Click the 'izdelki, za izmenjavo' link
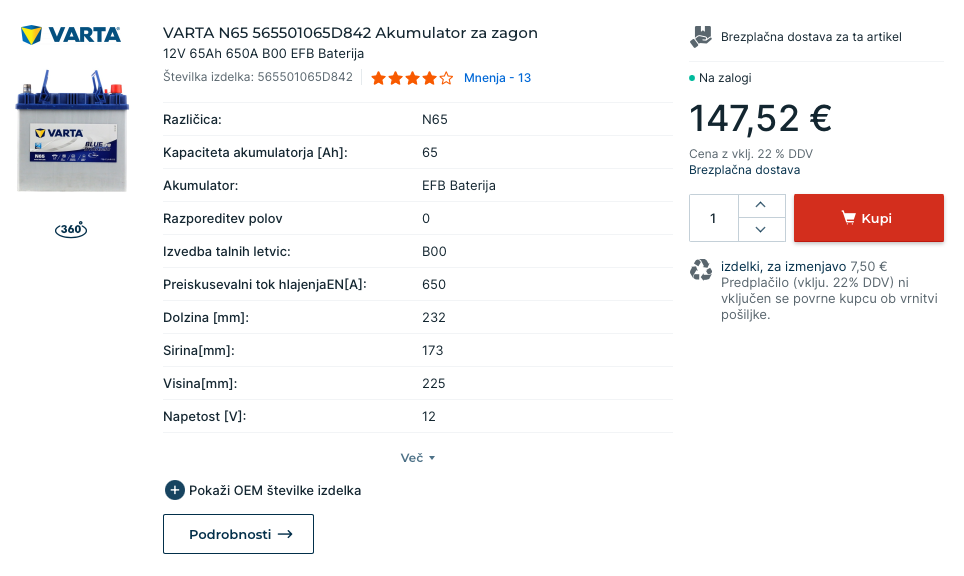This screenshot has width=964, height=576. (783, 267)
